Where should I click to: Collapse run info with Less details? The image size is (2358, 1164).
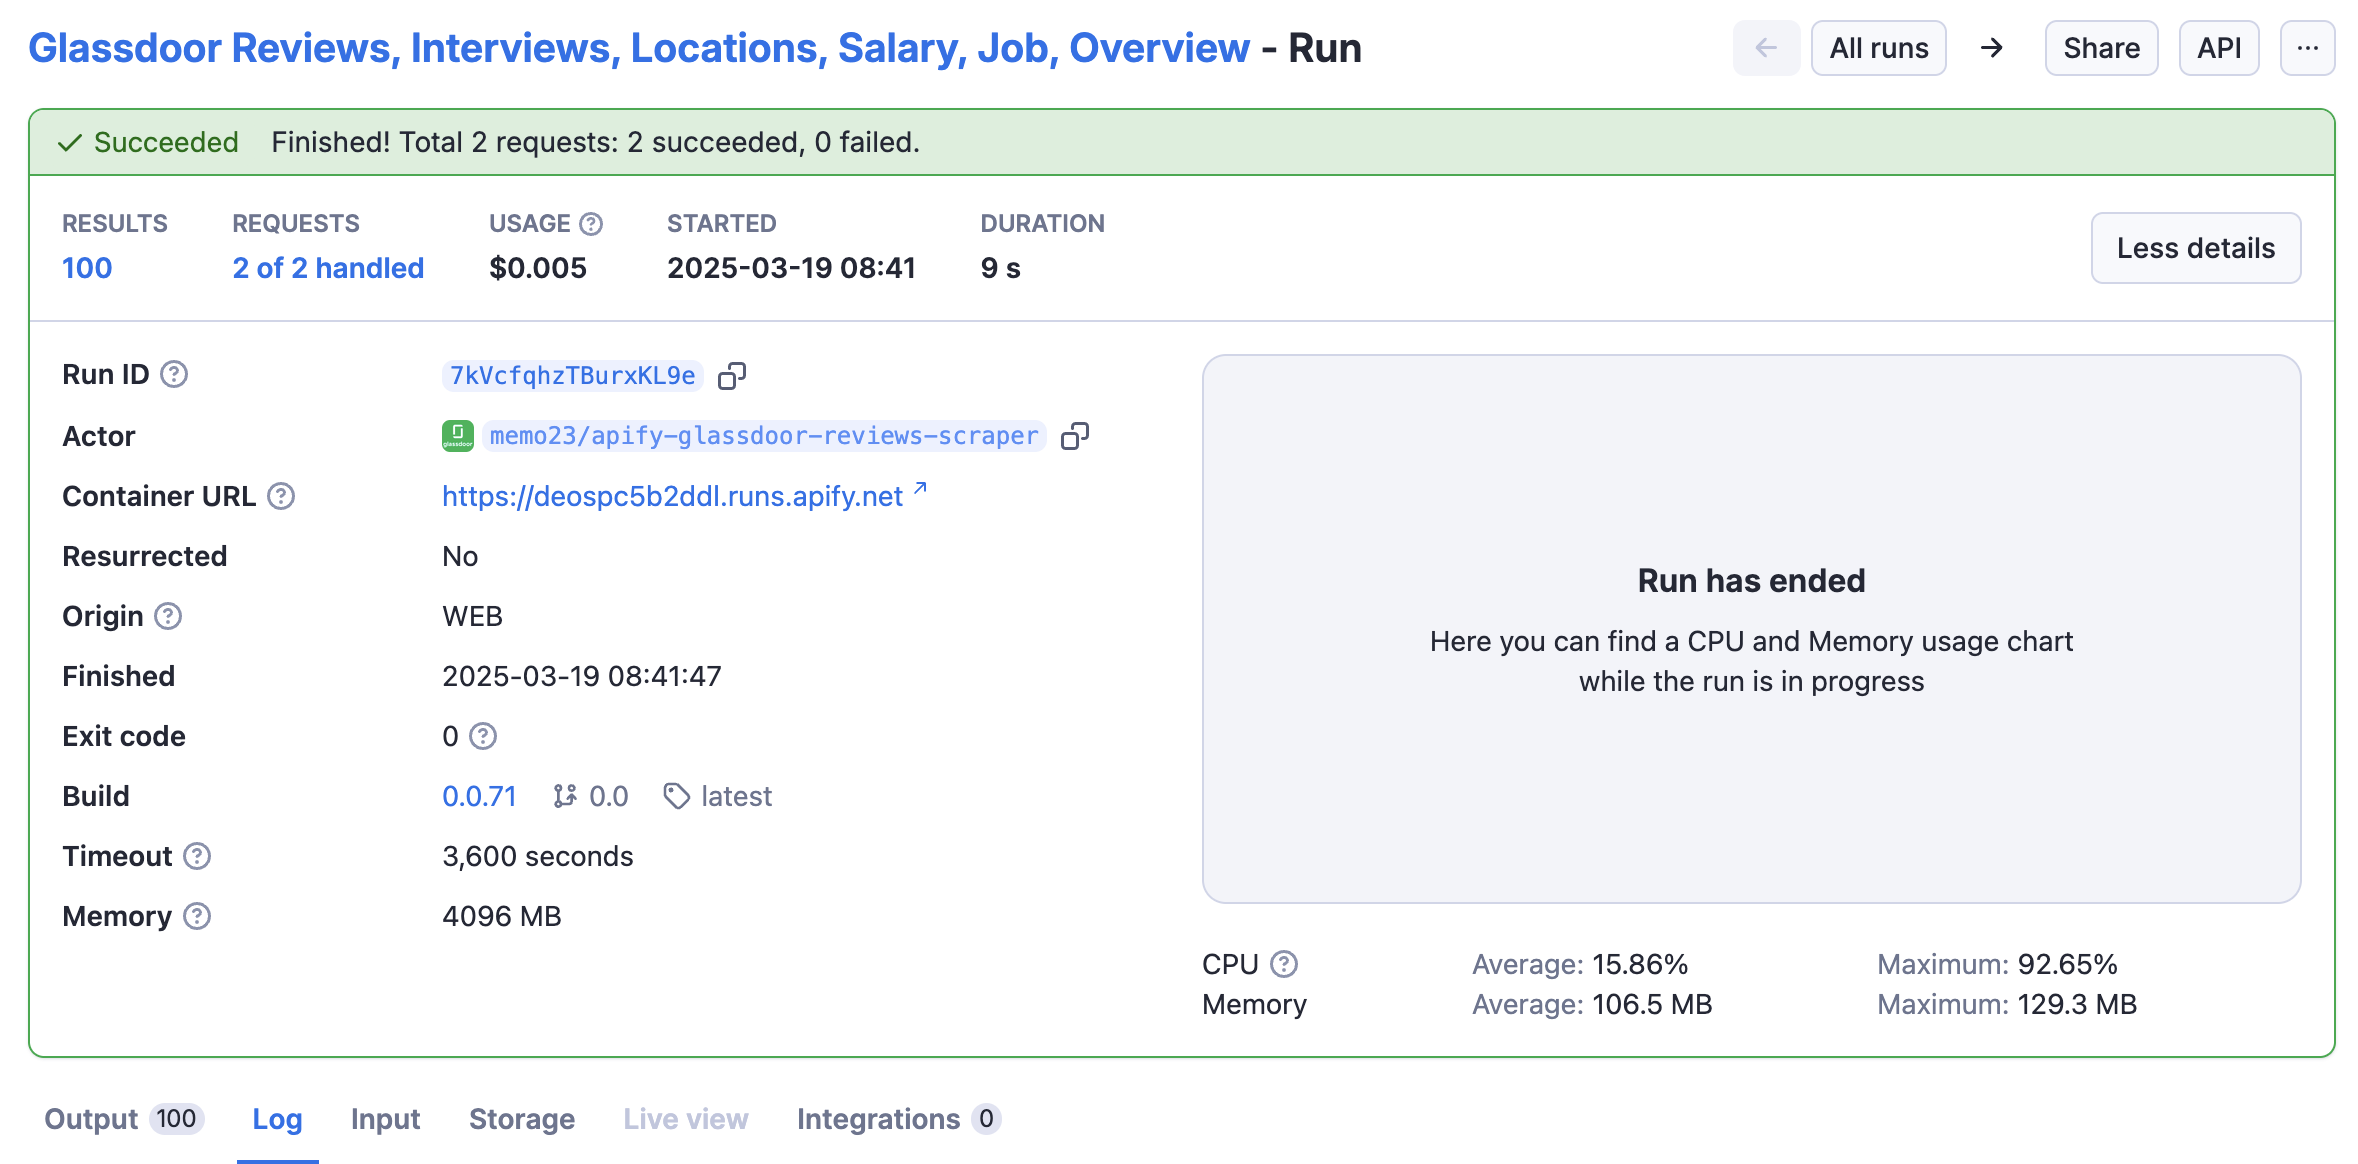(2195, 248)
